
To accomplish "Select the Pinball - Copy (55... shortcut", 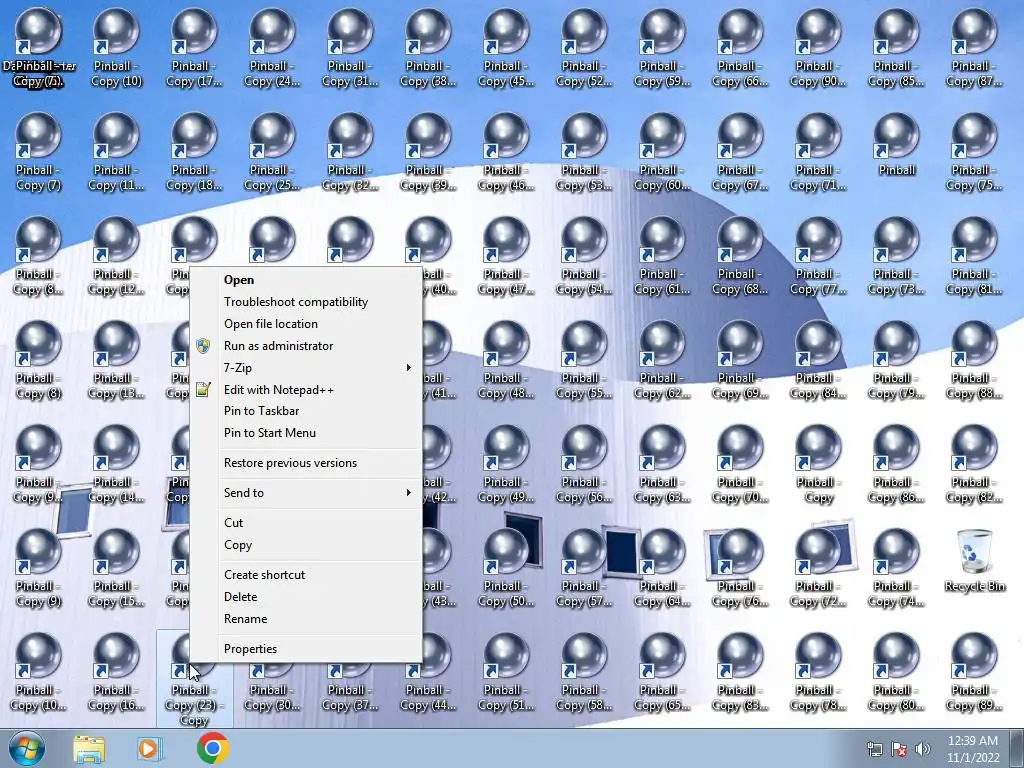I will [584, 360].
